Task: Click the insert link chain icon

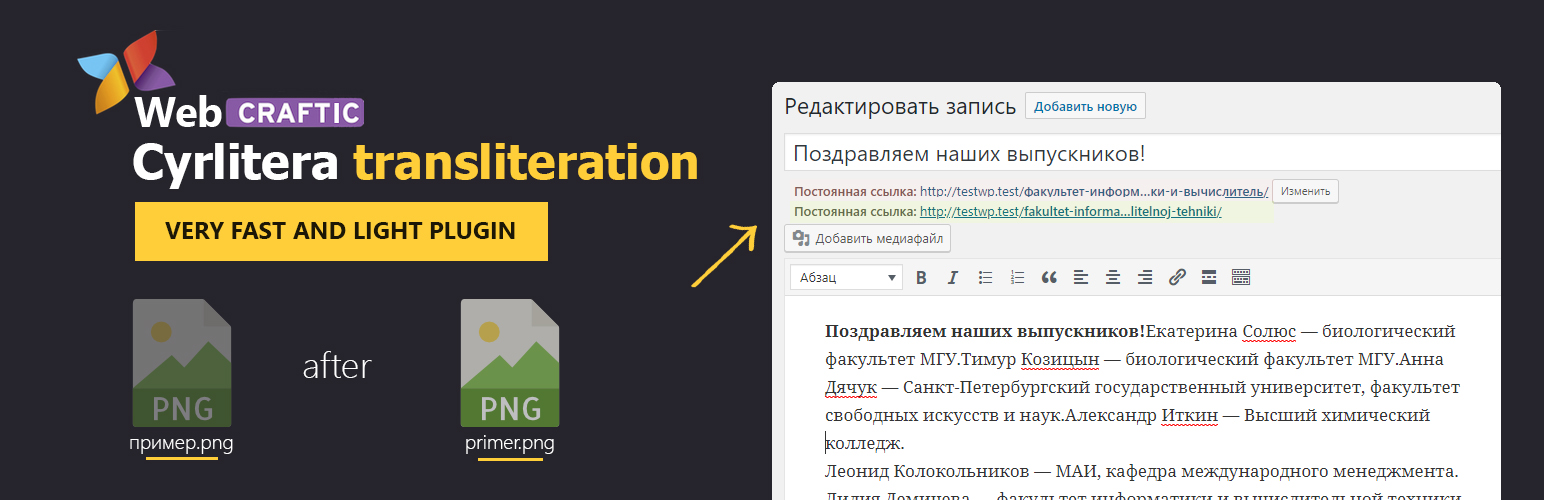Action: [x=1177, y=277]
